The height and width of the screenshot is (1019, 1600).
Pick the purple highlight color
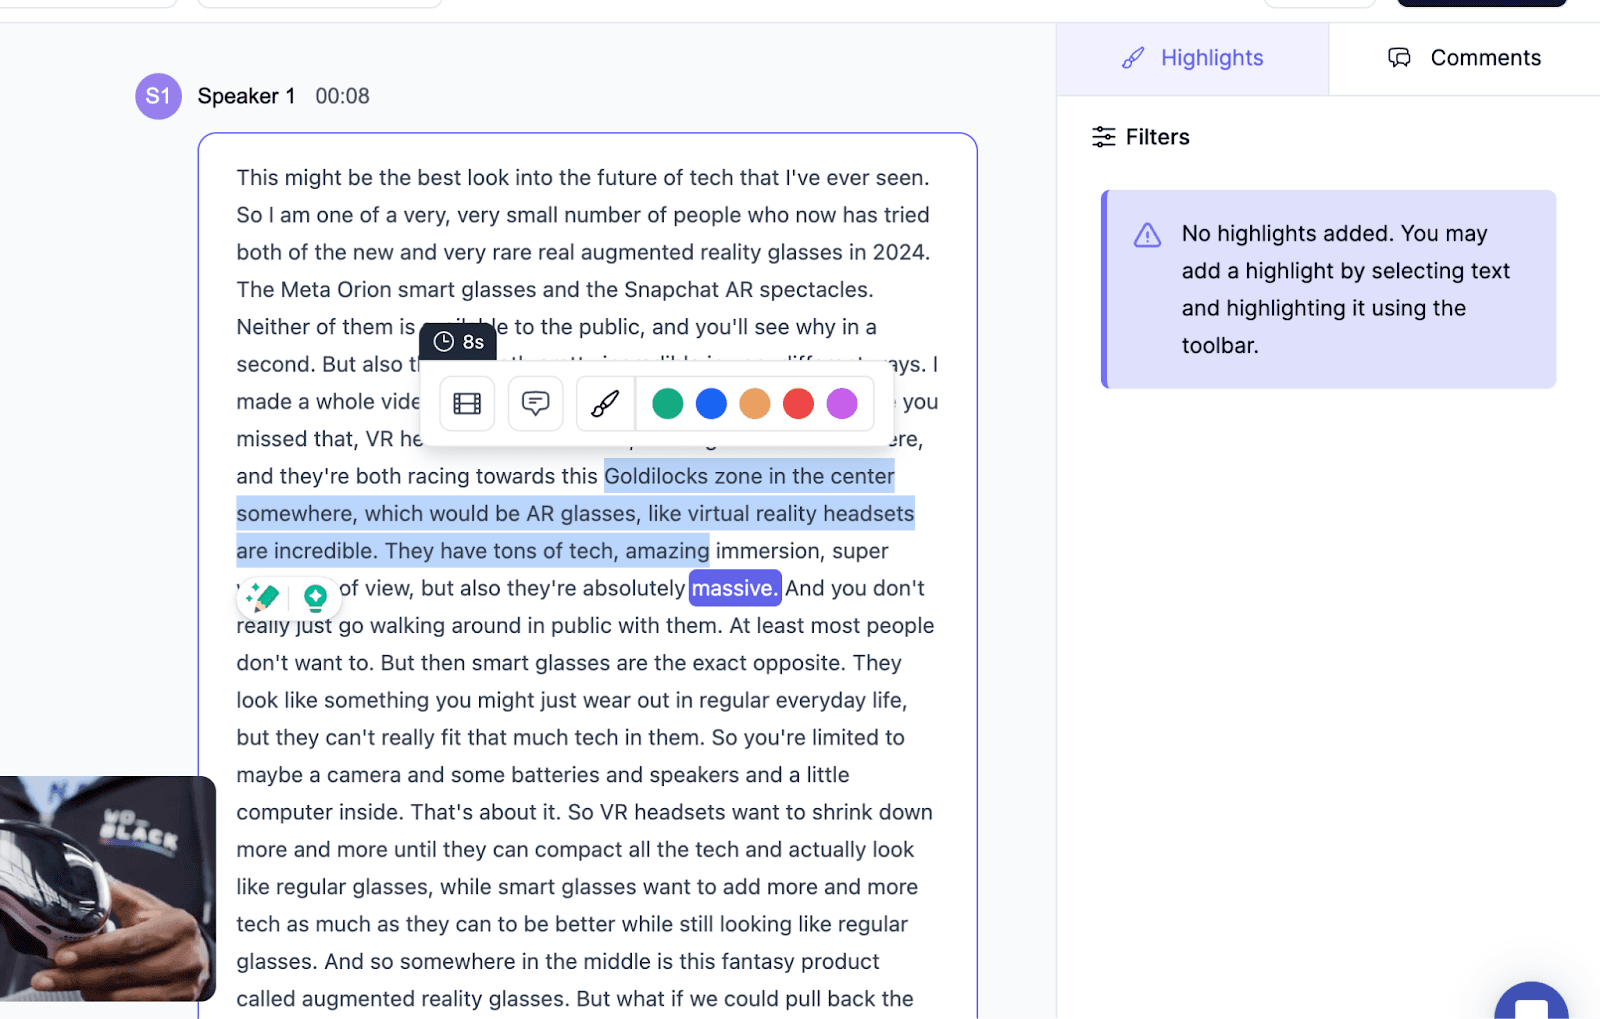[x=842, y=403]
